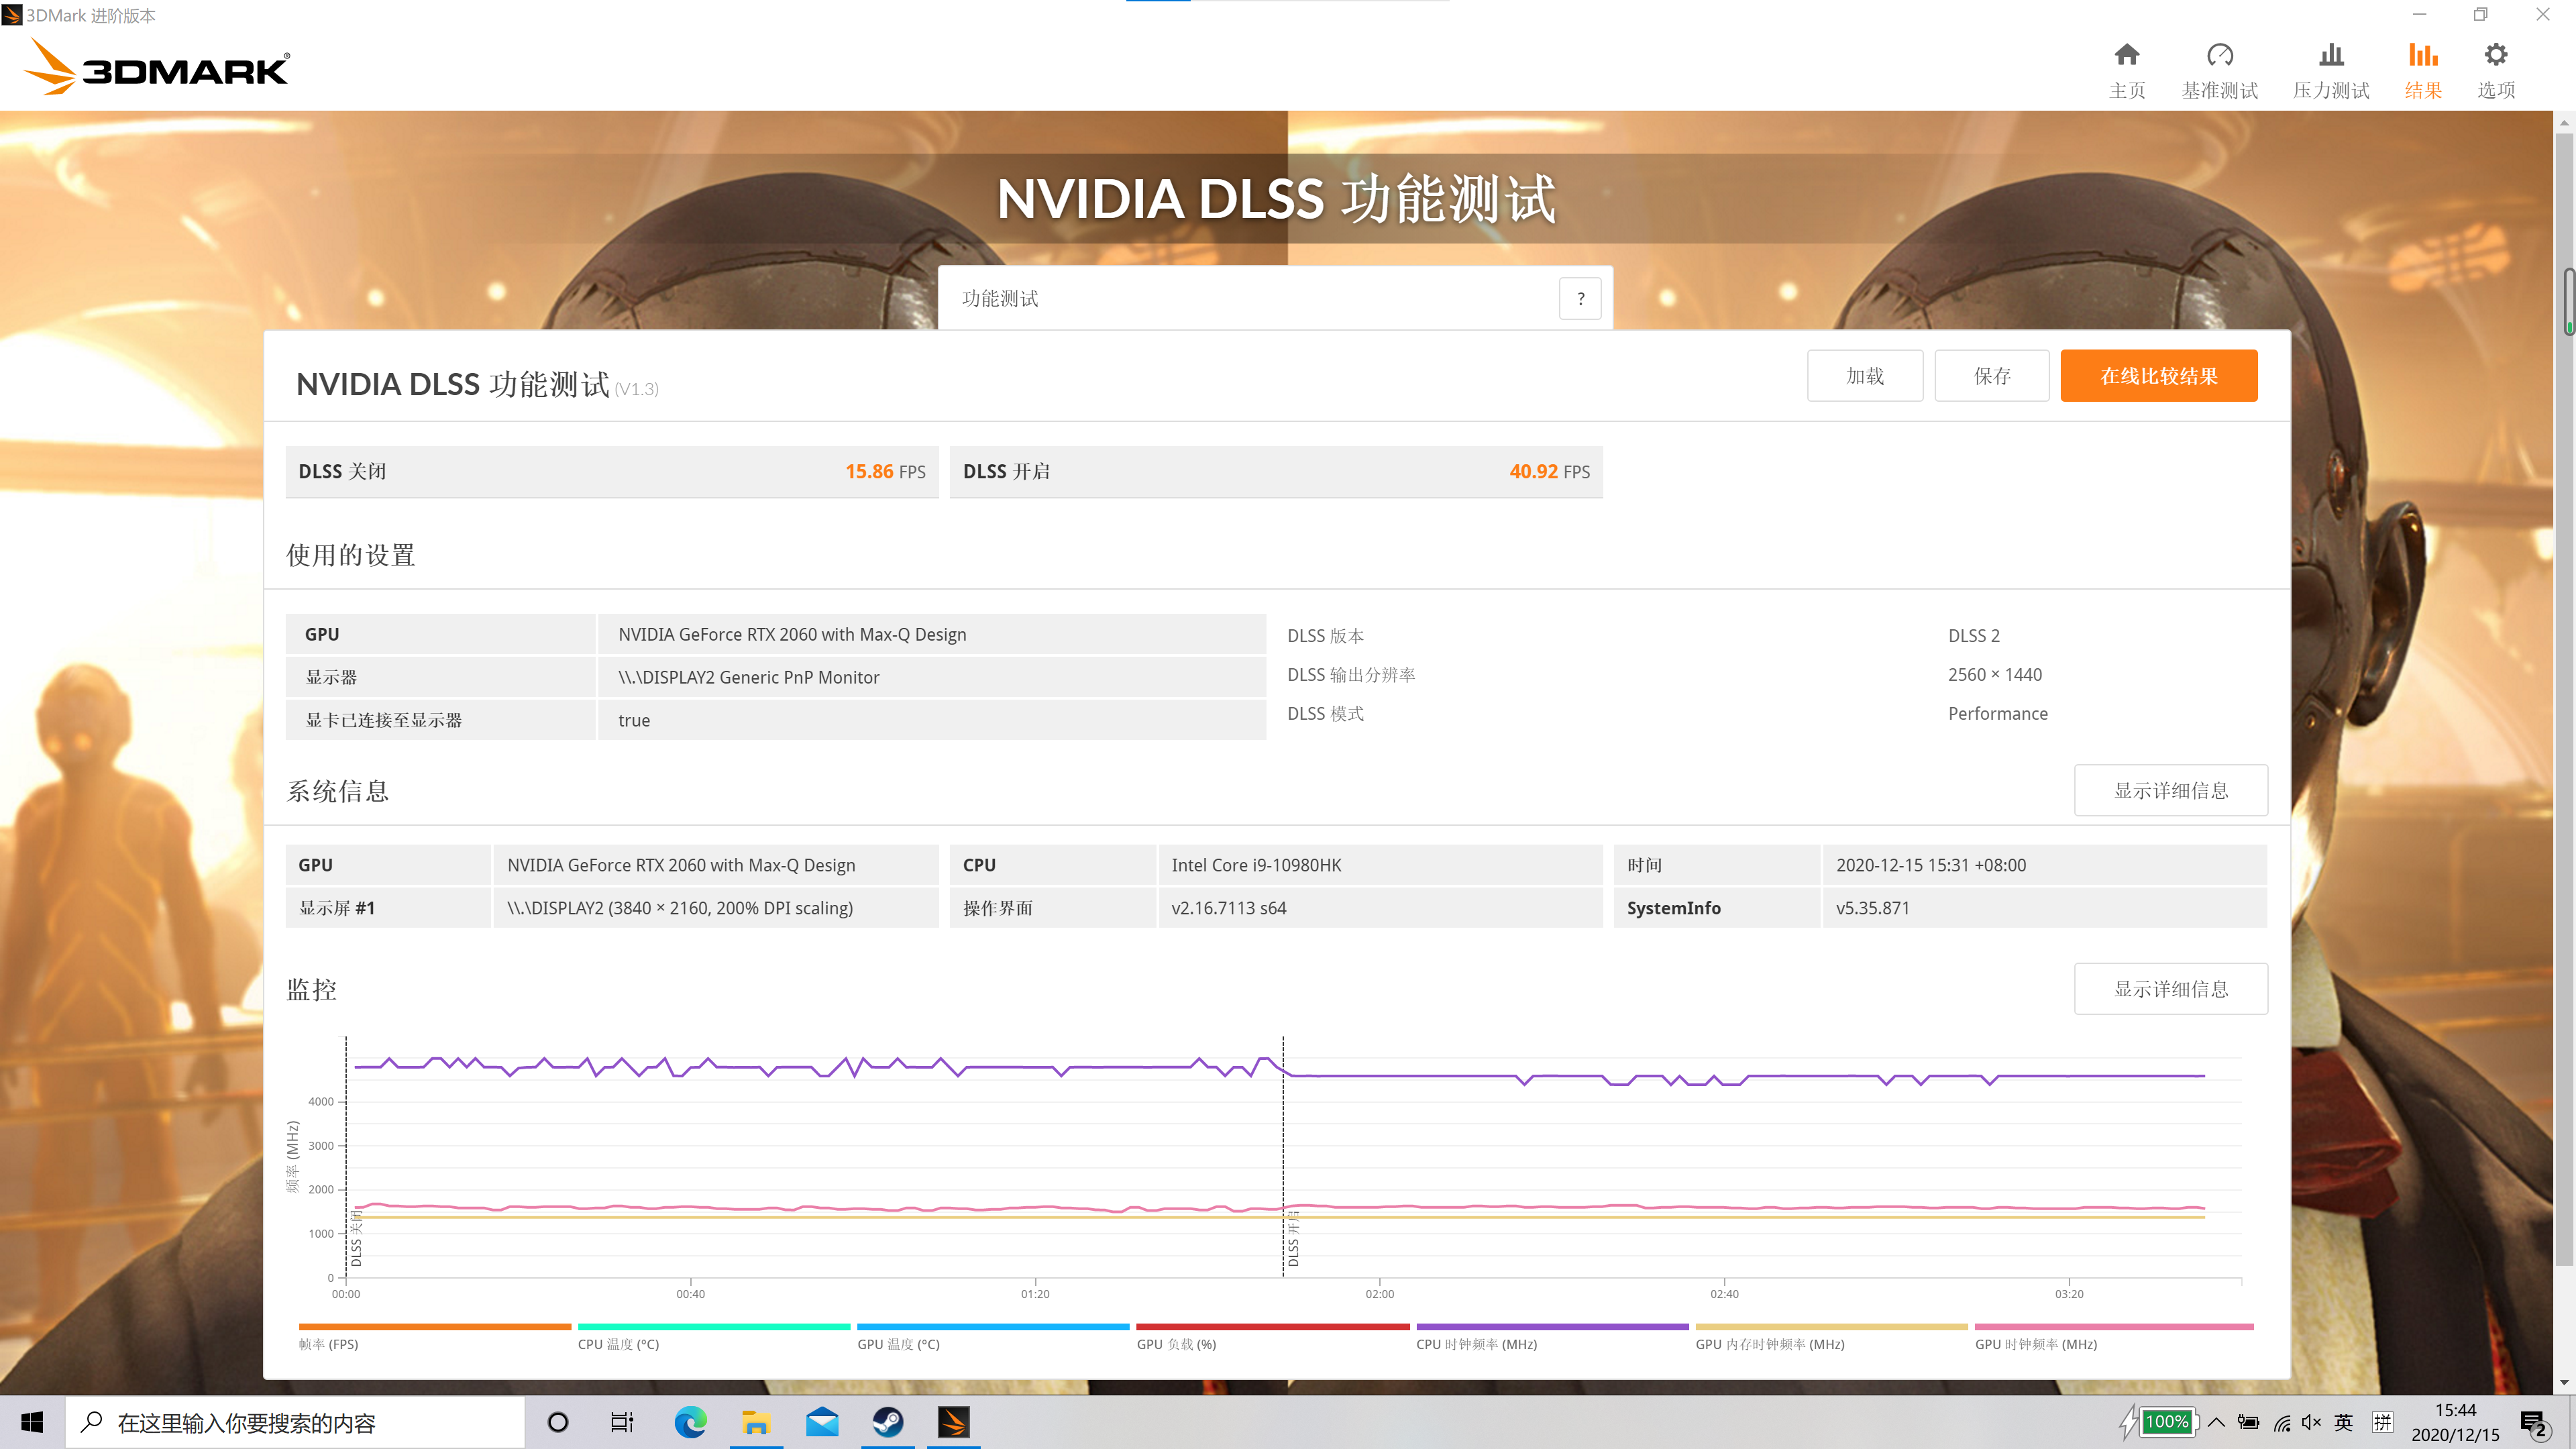Viewport: 2576px width, 1449px height.
Task: Click the 3DMark logo
Action: click(x=156, y=67)
